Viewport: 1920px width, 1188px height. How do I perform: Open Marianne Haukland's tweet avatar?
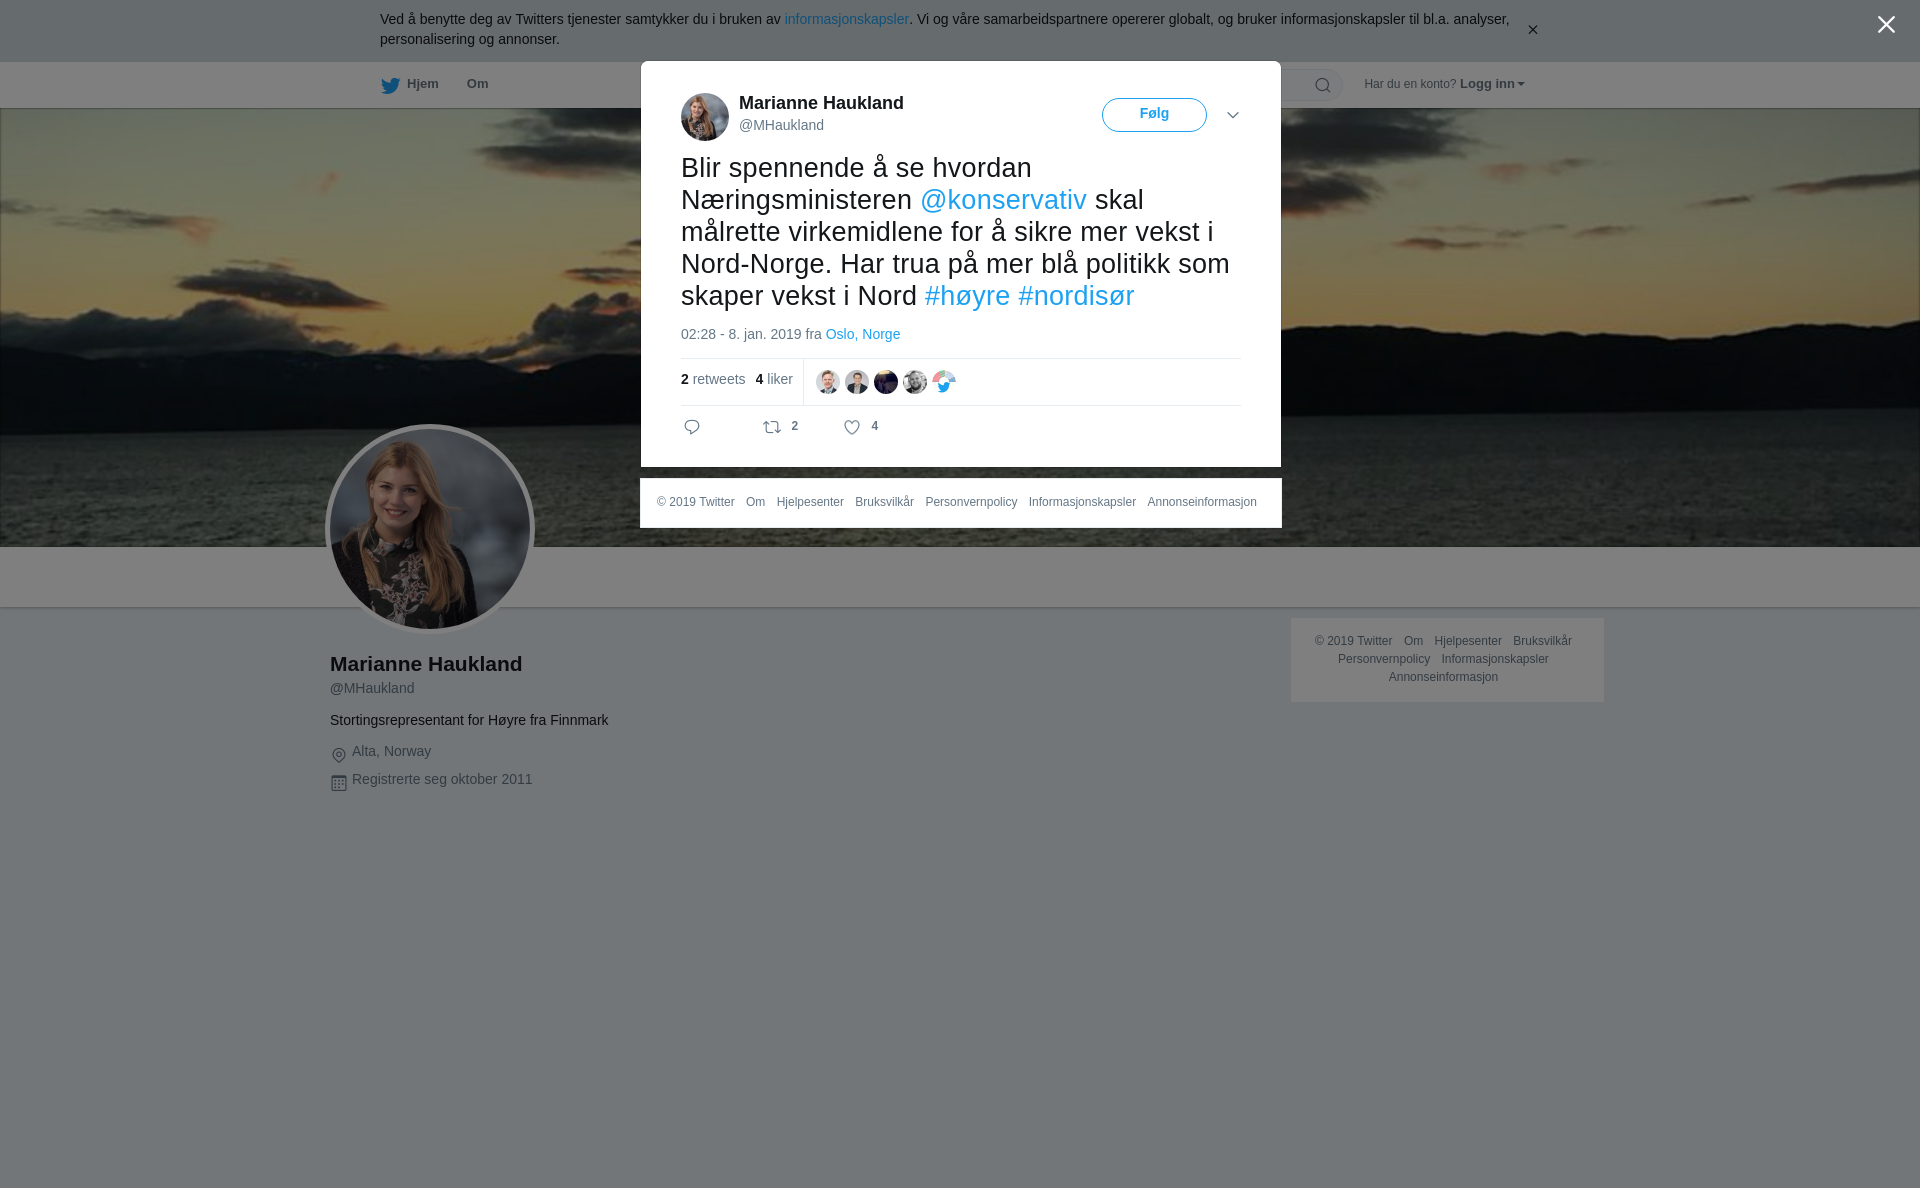click(x=705, y=117)
